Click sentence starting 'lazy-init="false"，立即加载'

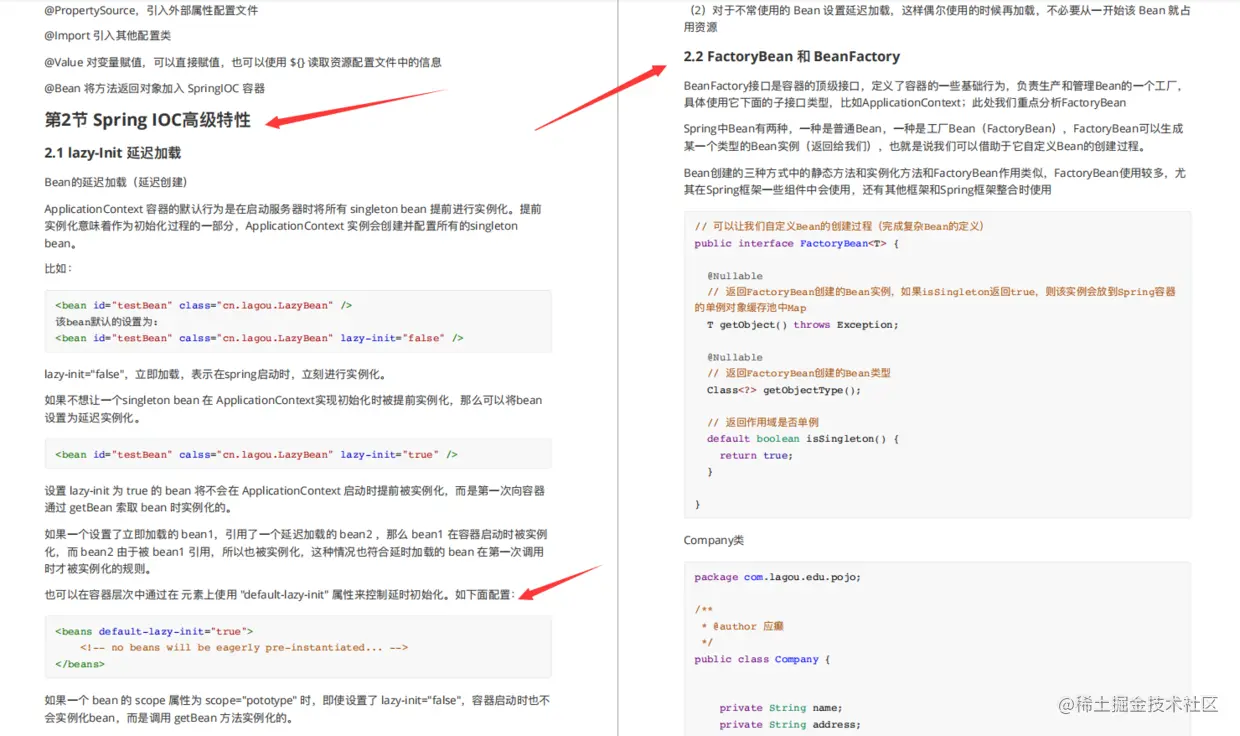point(215,375)
